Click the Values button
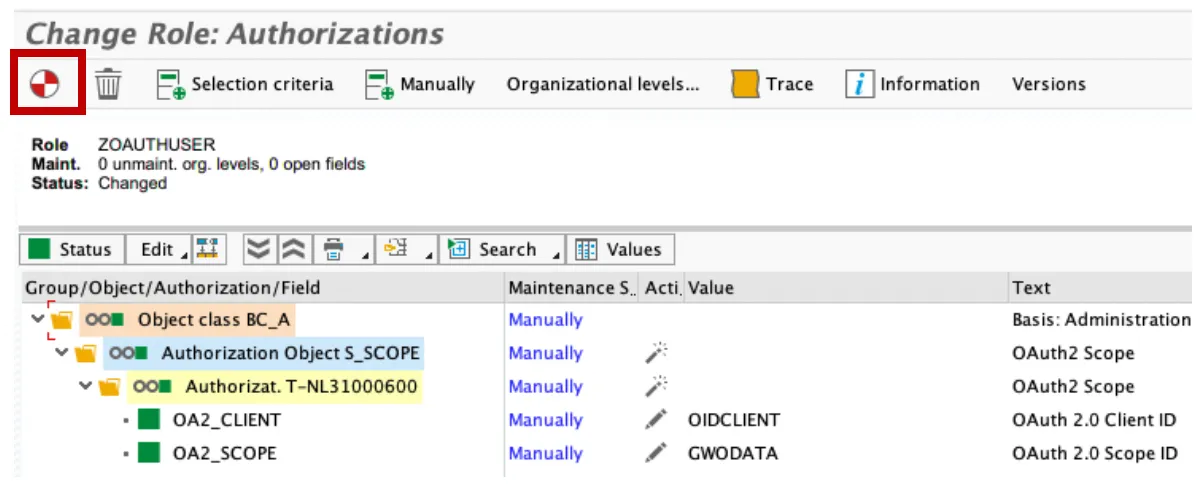The width and height of the screenshot is (1202, 488). (619, 250)
